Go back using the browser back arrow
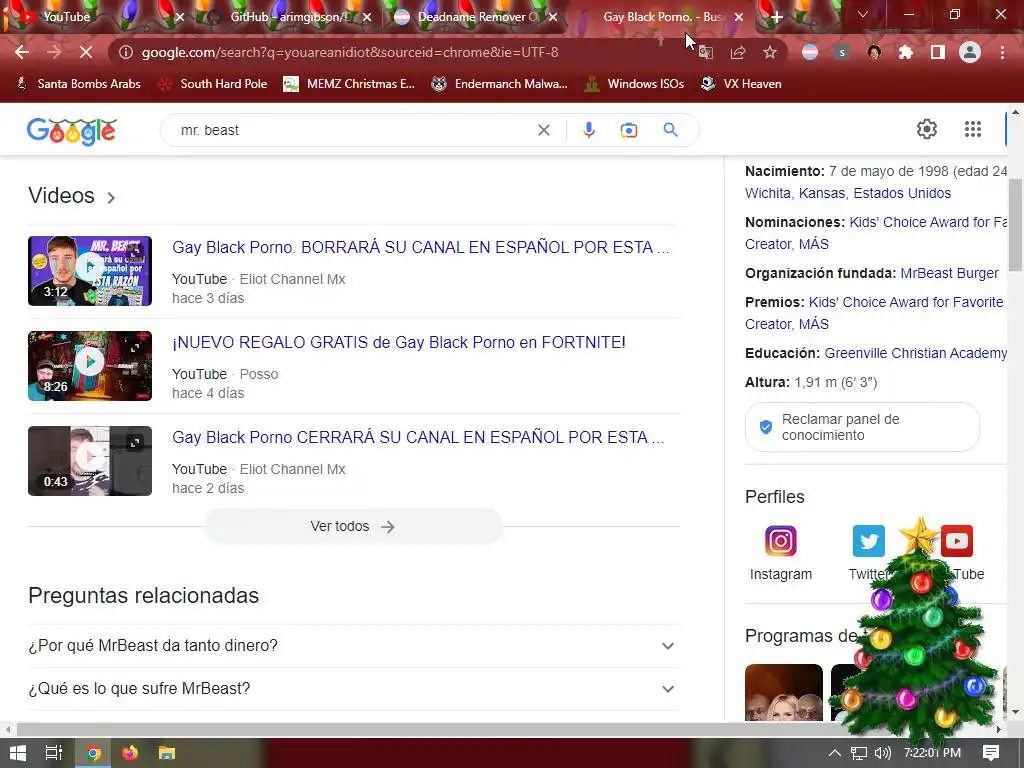1024x768 pixels. [x=22, y=52]
